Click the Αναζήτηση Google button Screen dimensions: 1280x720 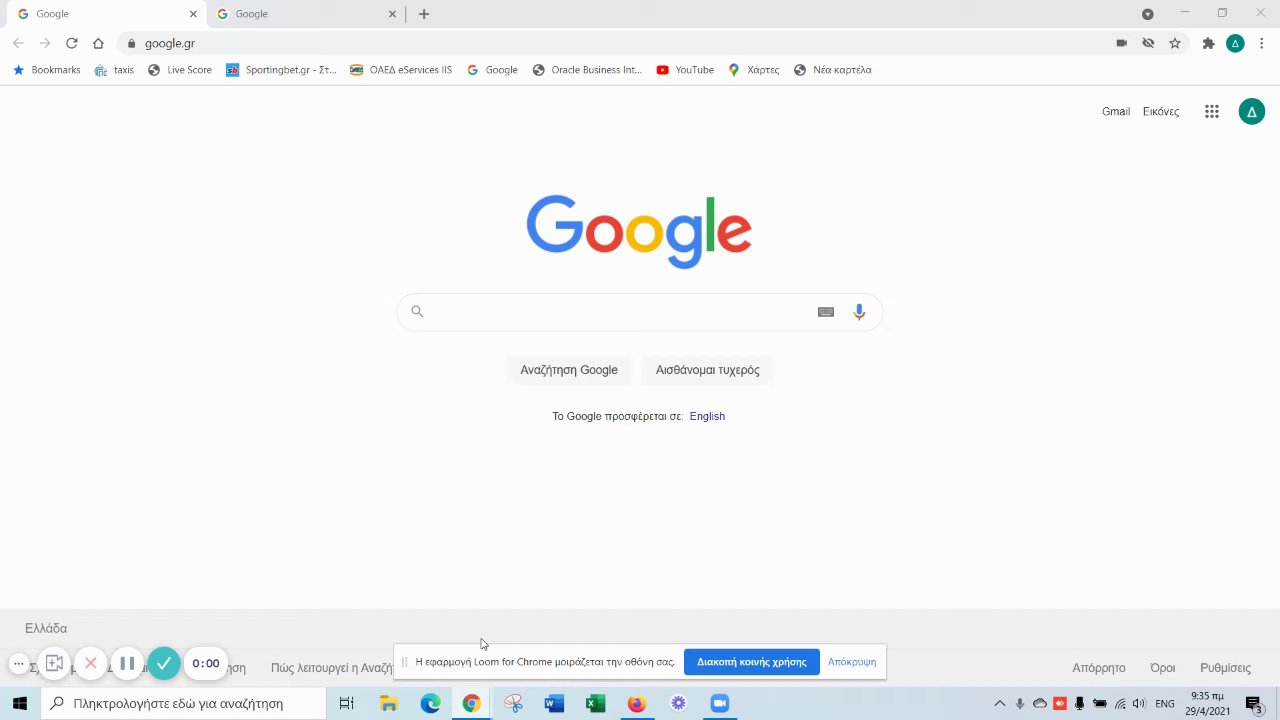[569, 370]
